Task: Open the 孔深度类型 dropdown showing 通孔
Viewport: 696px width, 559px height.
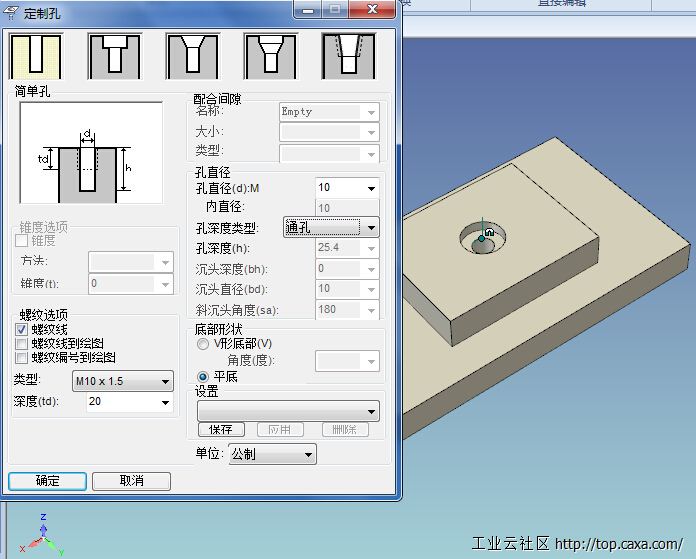Action: tap(331, 227)
